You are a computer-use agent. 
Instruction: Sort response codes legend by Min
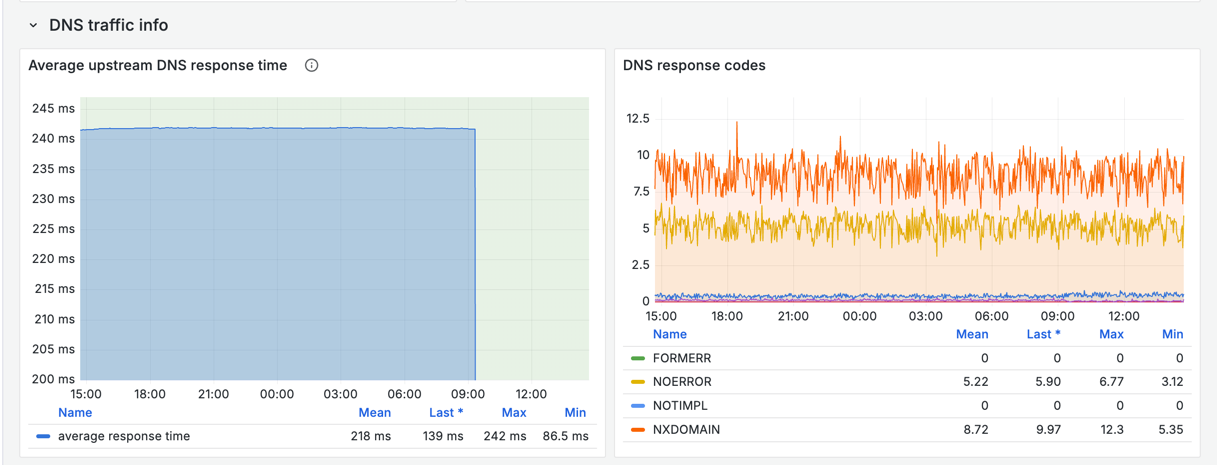[x=1173, y=334]
